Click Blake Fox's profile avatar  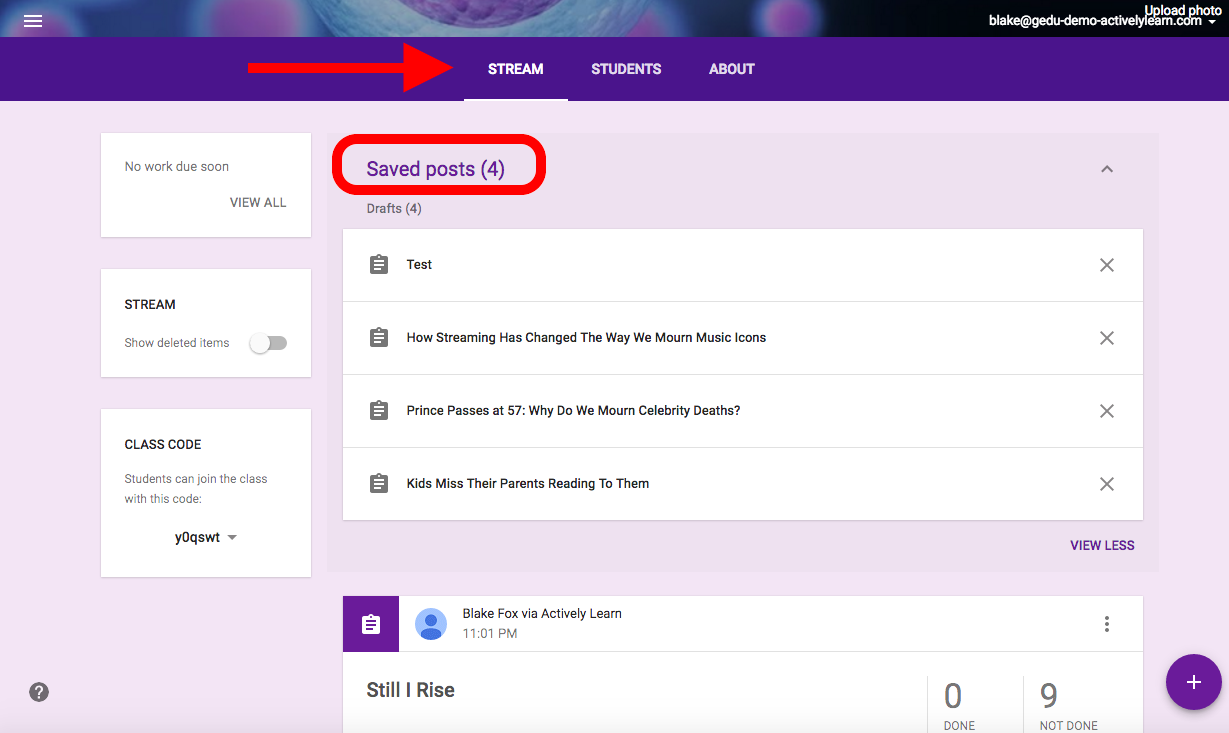tap(431, 624)
